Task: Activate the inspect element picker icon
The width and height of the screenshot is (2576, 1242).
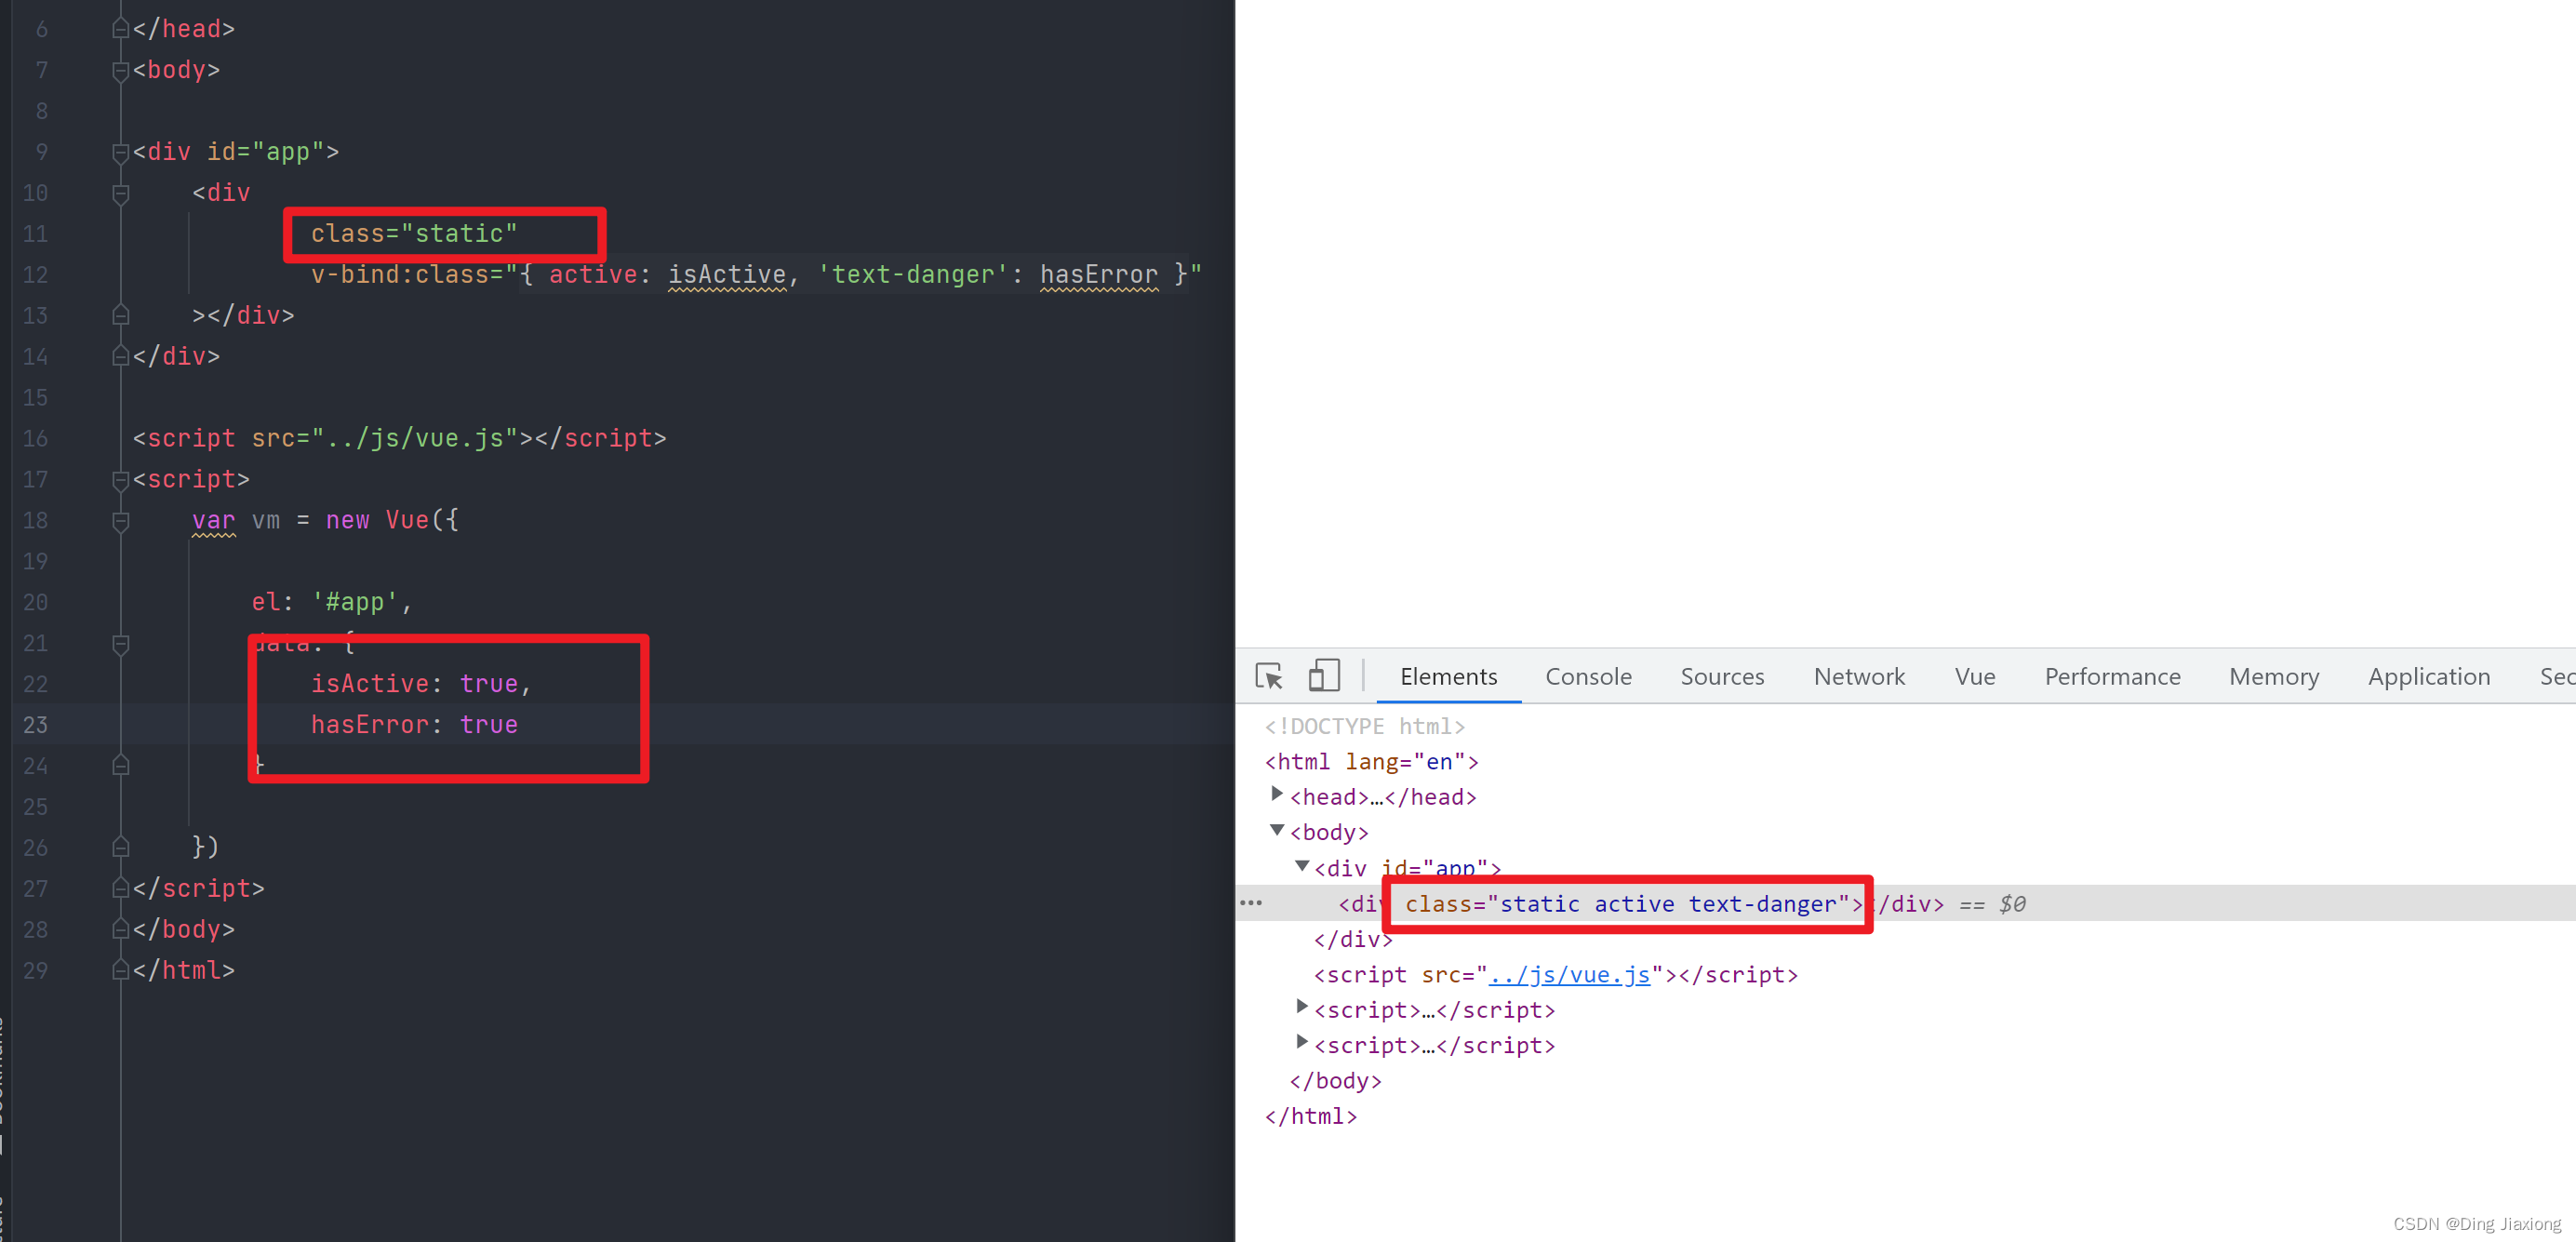Action: pos(1269,677)
